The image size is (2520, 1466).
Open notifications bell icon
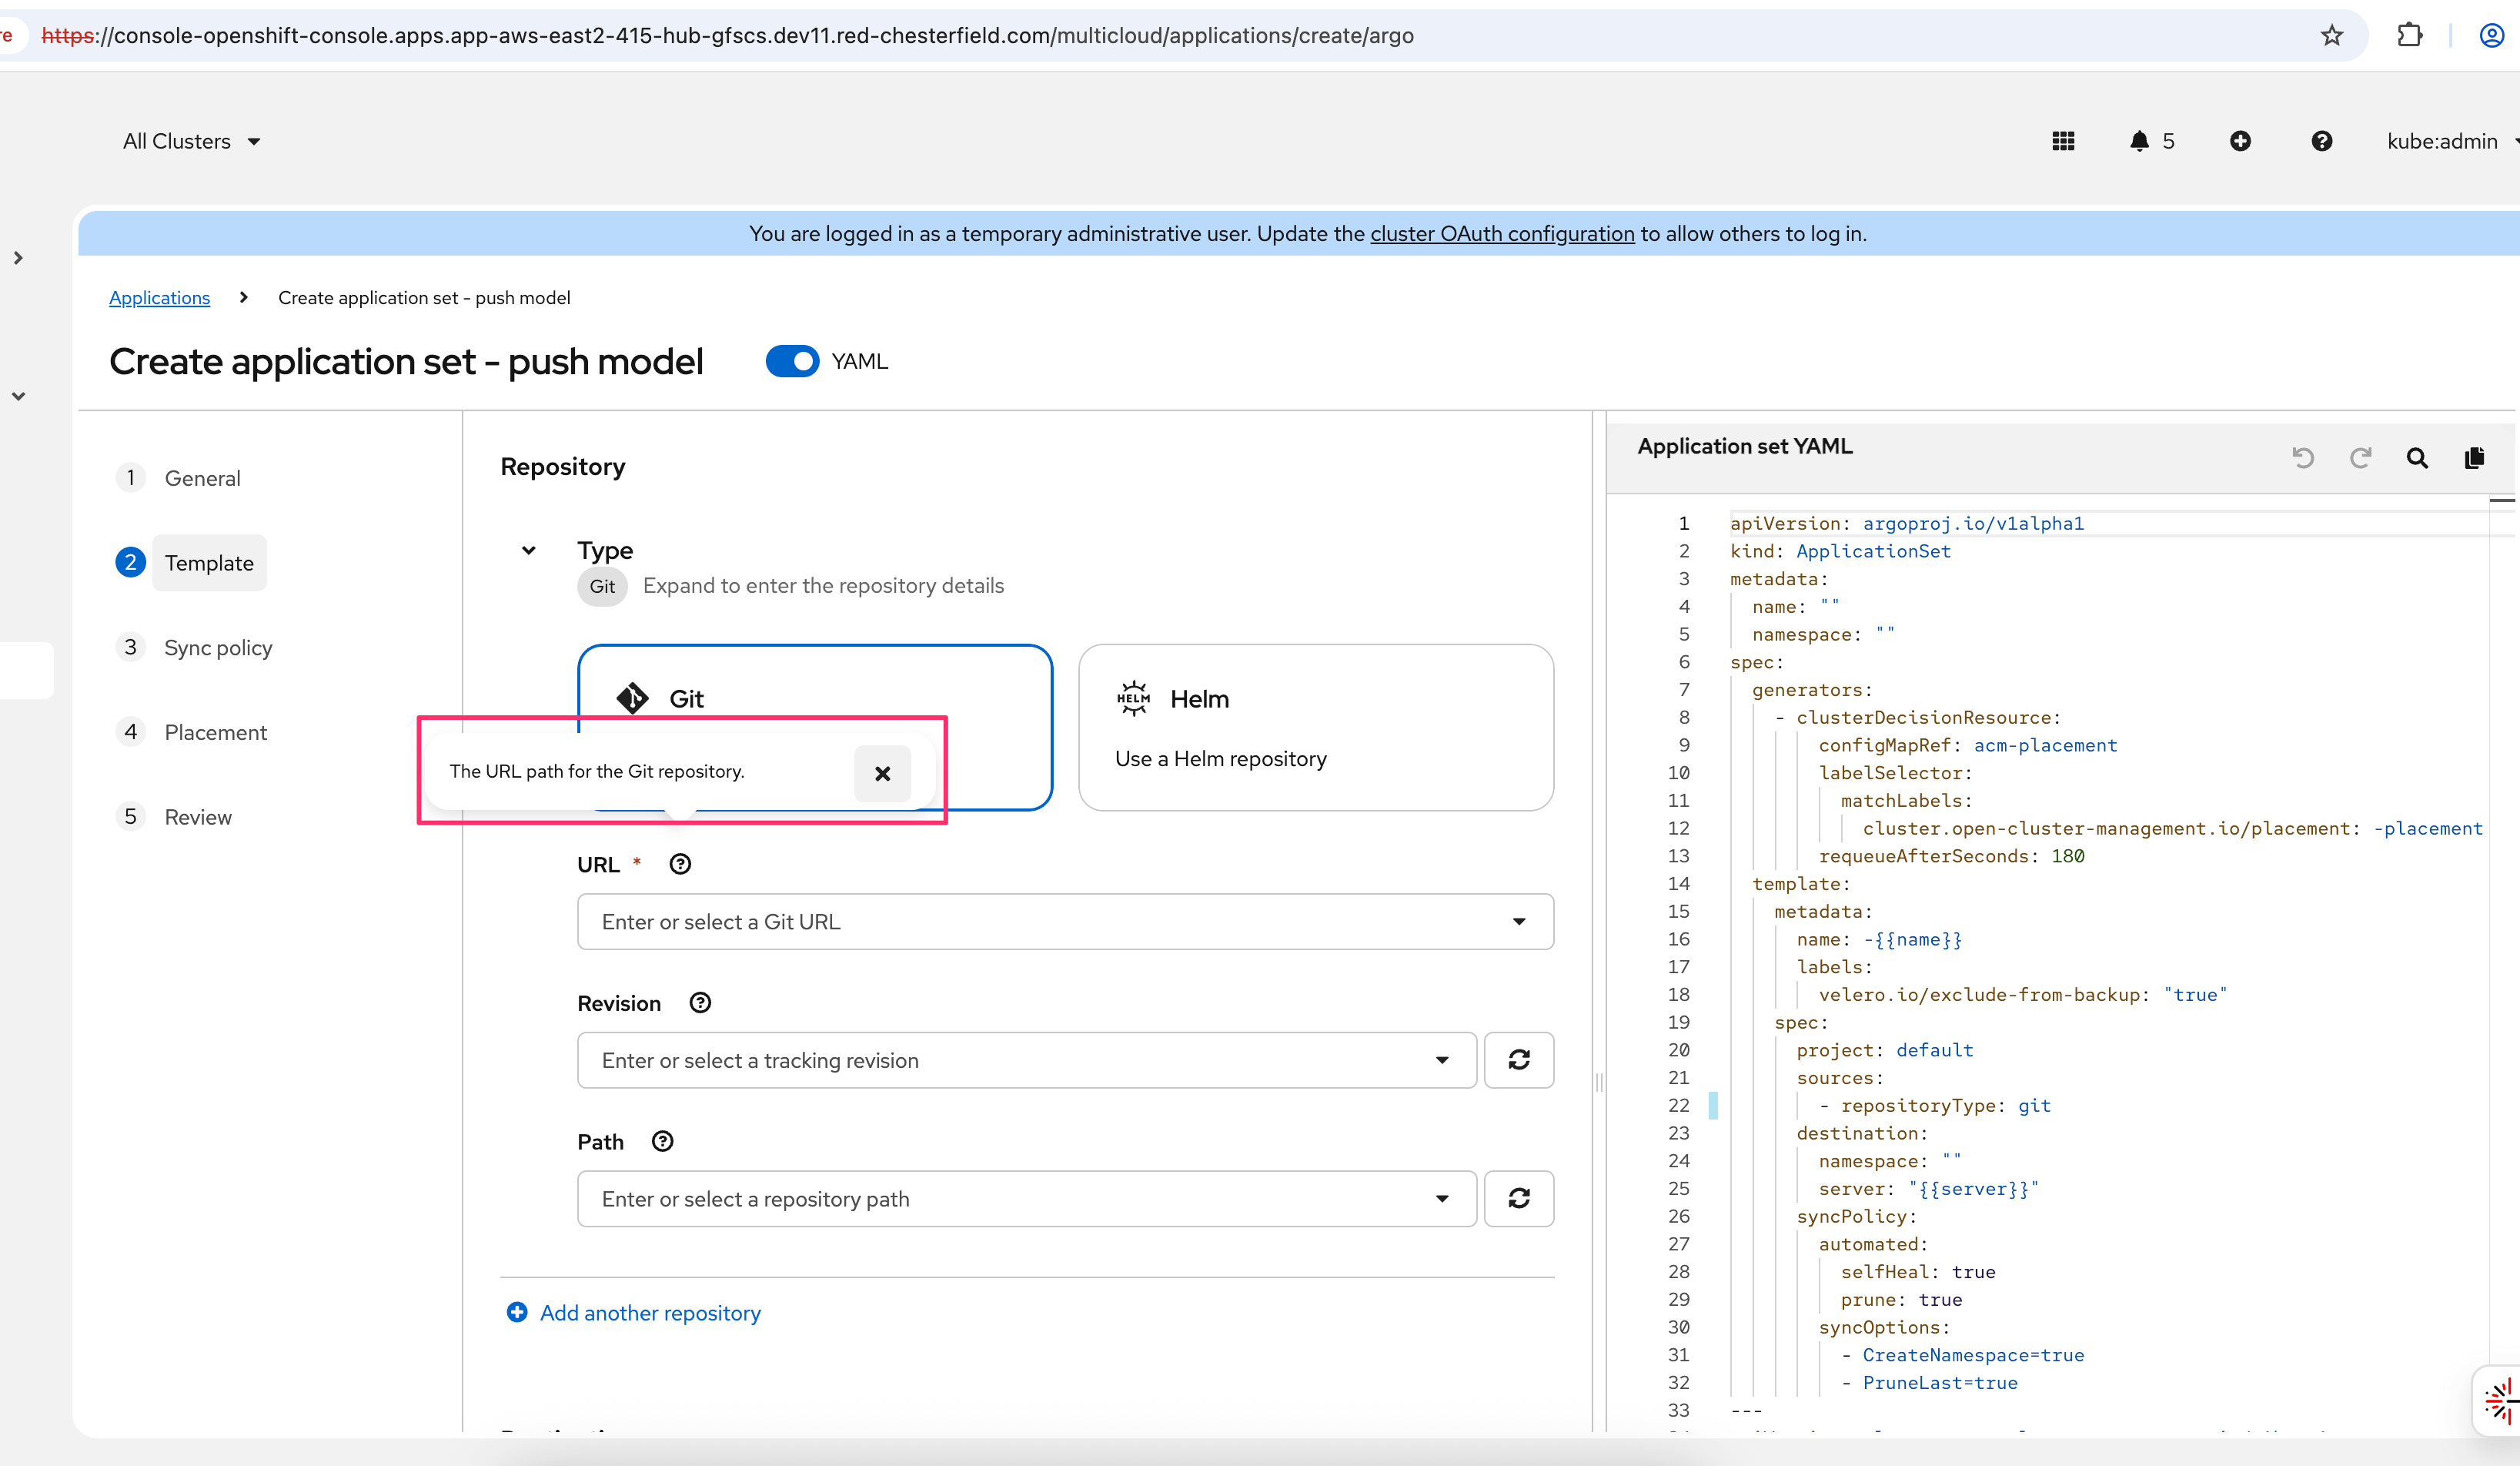[x=2139, y=141]
